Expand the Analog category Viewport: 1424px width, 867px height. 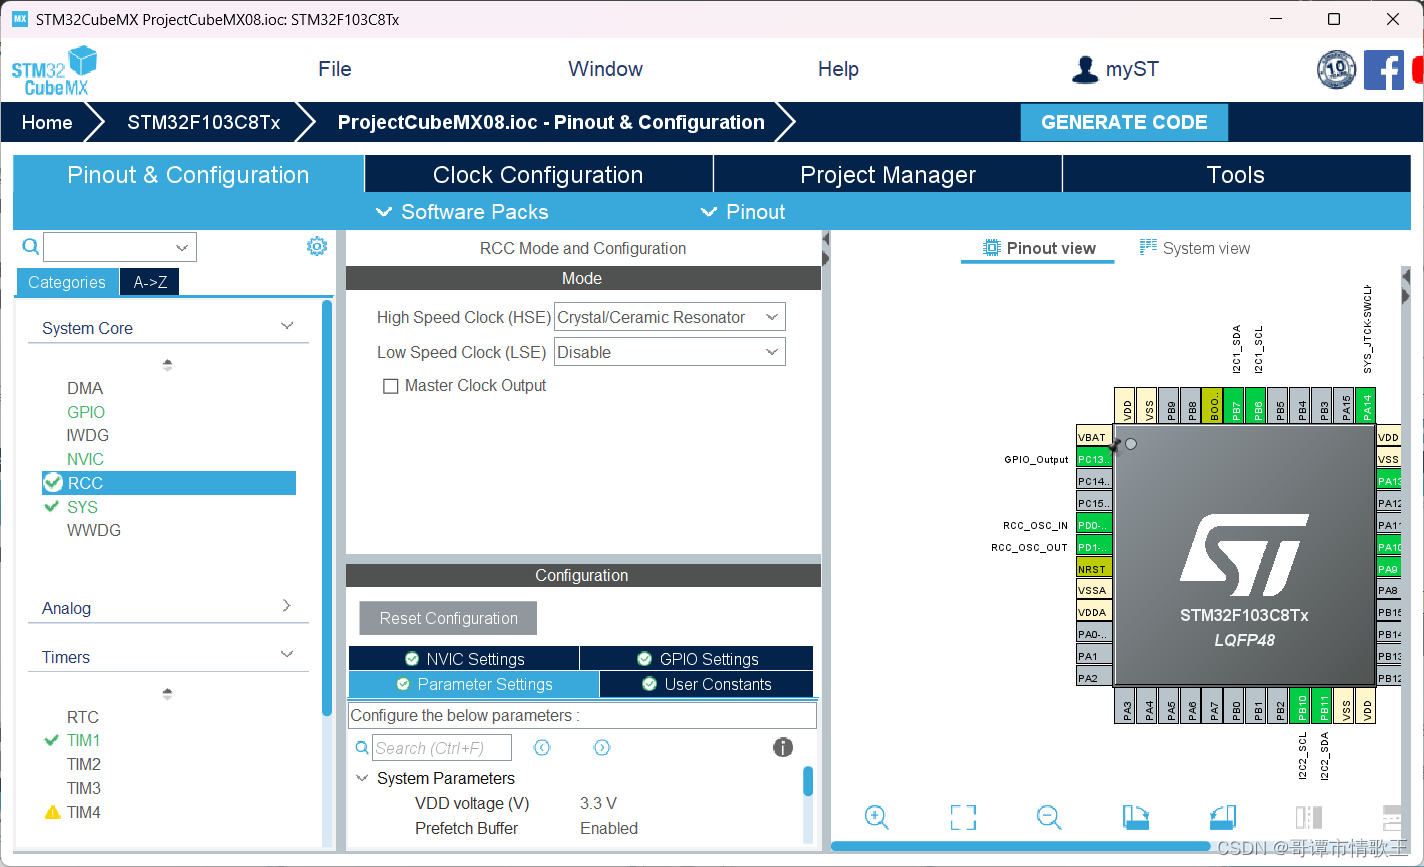coord(287,606)
